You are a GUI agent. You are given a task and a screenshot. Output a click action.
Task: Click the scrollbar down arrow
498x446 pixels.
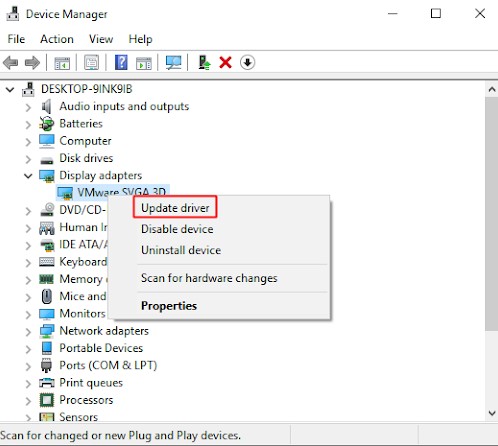pyautogui.click(x=492, y=413)
